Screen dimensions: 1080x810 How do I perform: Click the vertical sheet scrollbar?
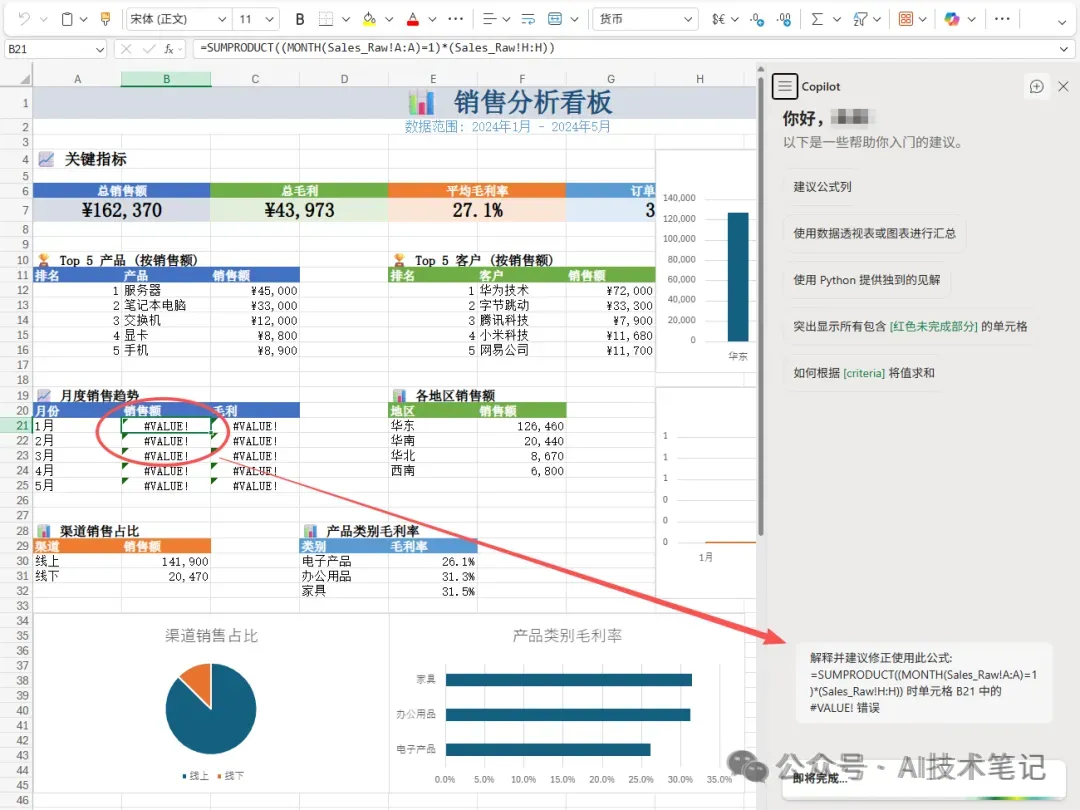coord(760,307)
